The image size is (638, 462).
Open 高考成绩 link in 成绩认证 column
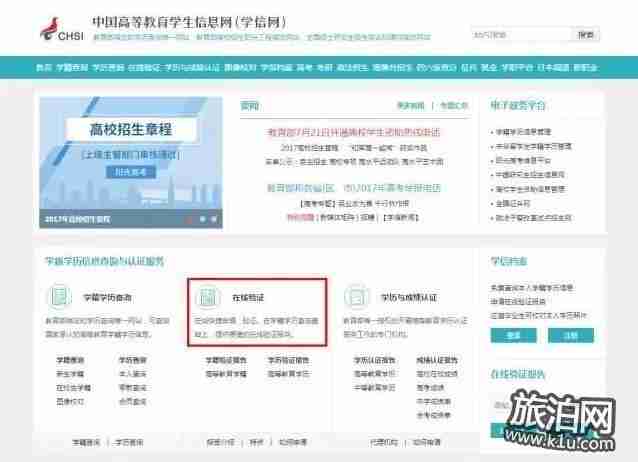(430, 388)
